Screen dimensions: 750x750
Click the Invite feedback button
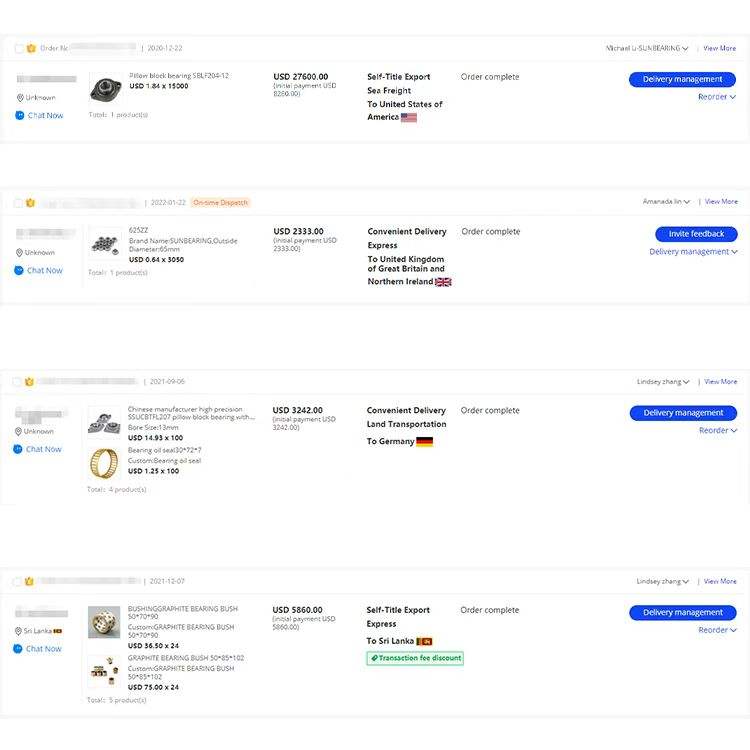696,234
